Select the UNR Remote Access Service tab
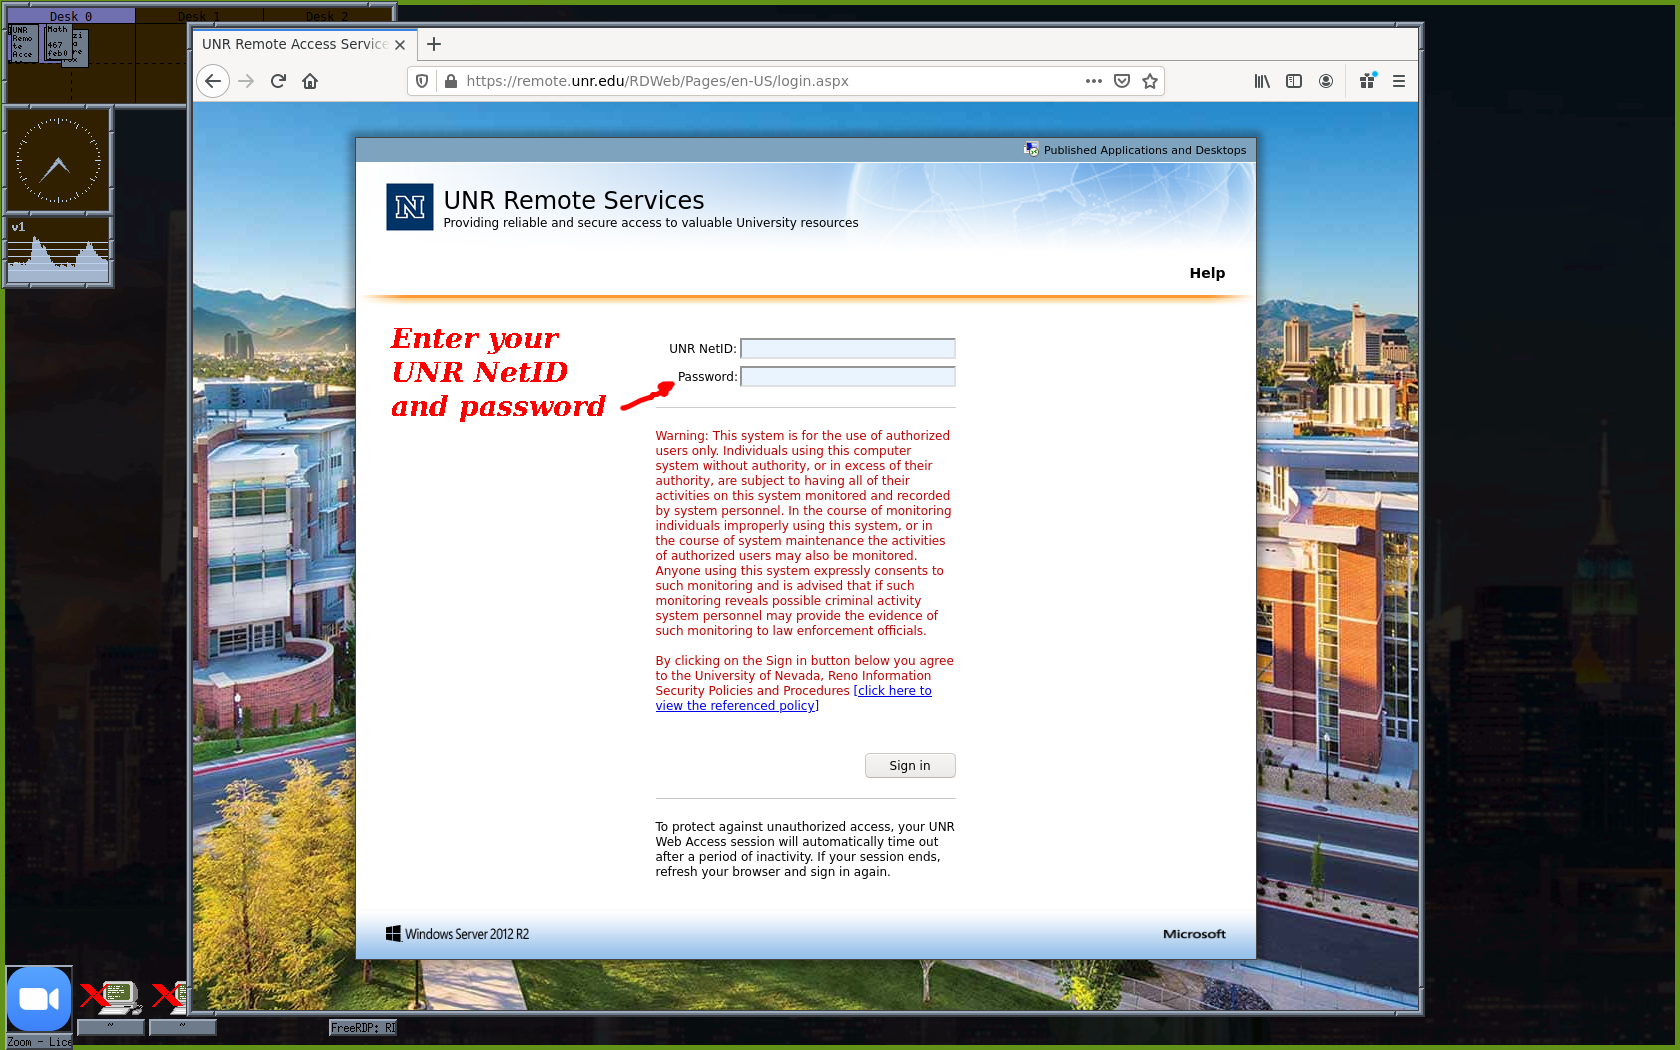 coord(294,44)
